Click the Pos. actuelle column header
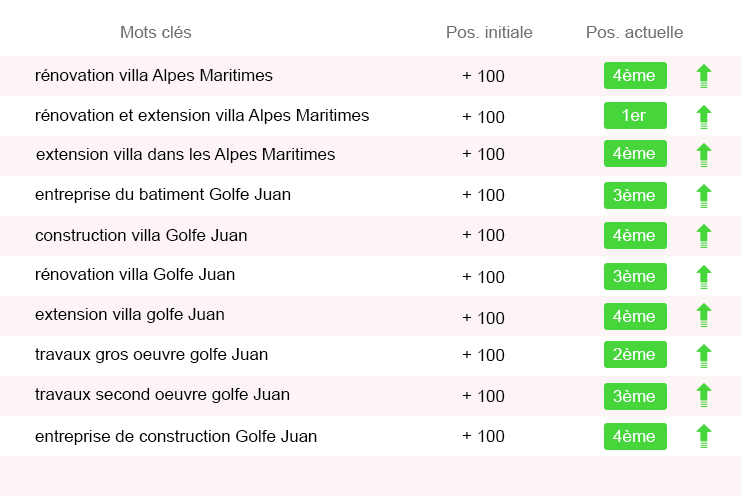Viewport: 741px width, 500px height. click(634, 33)
